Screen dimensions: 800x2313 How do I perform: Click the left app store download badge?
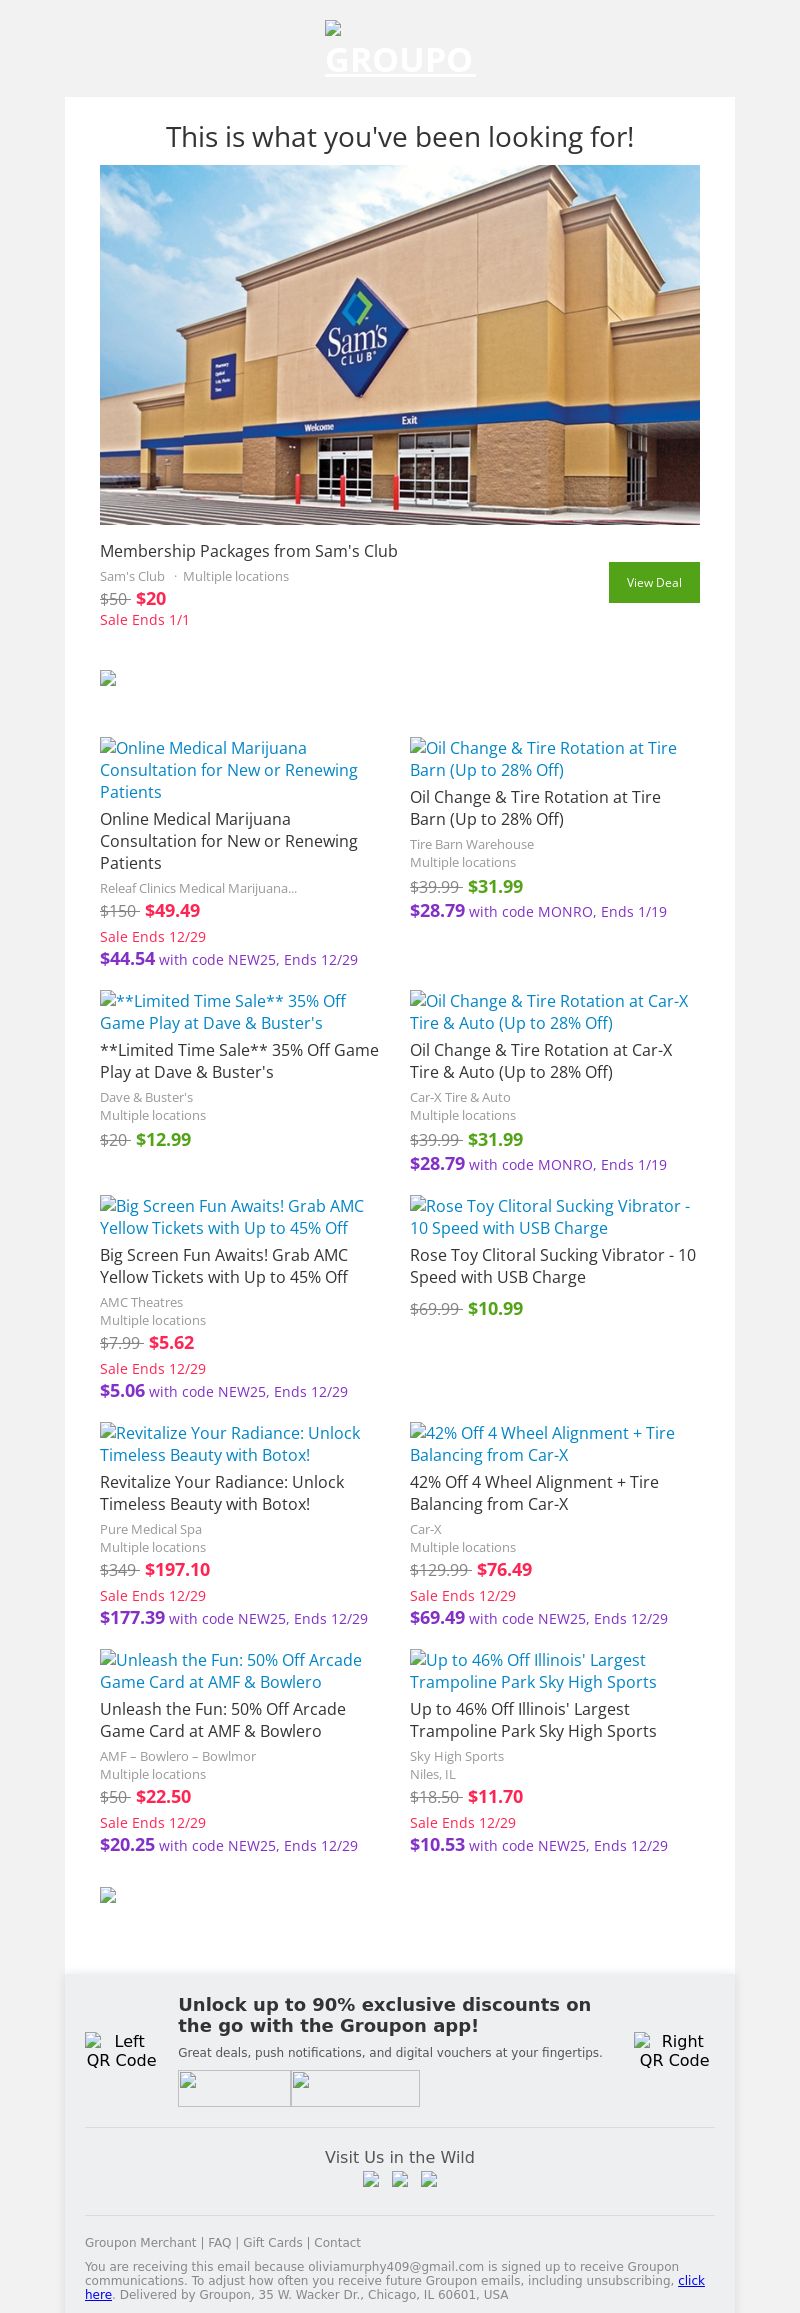tap(234, 2088)
